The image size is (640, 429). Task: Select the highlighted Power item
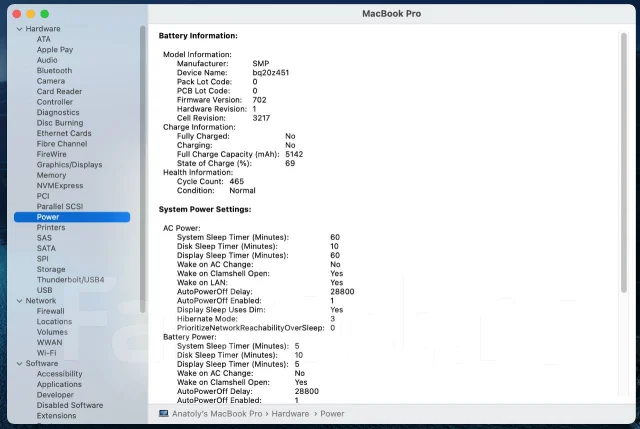pyautogui.click(x=72, y=217)
